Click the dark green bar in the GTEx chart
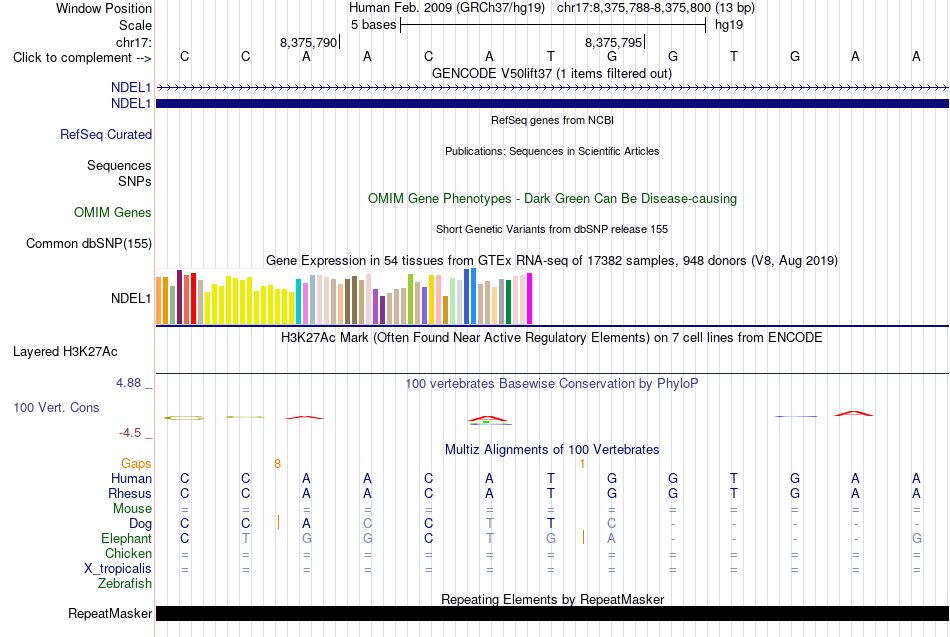The height and width of the screenshot is (637, 950). [508, 302]
